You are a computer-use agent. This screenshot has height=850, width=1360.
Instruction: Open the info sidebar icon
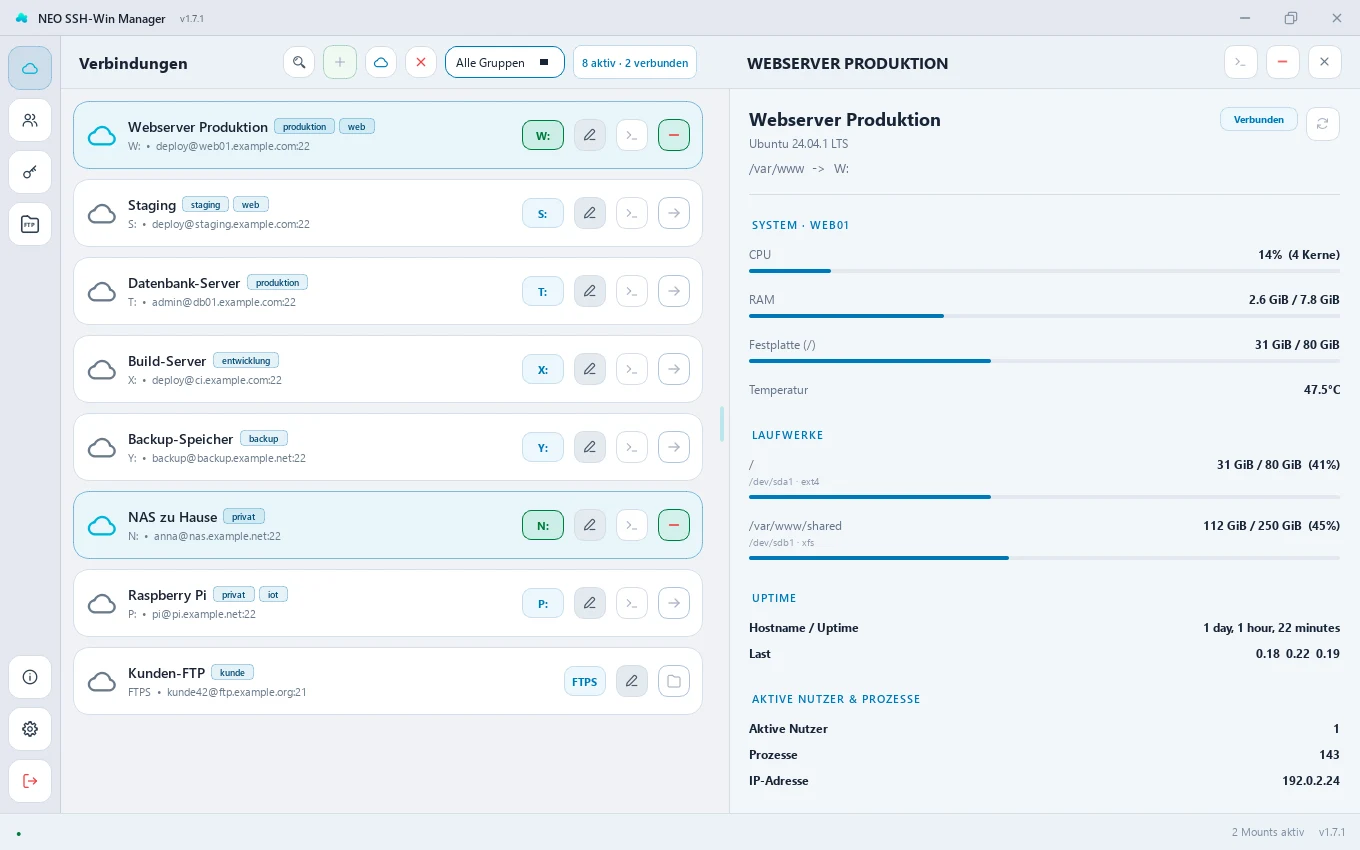click(x=30, y=677)
